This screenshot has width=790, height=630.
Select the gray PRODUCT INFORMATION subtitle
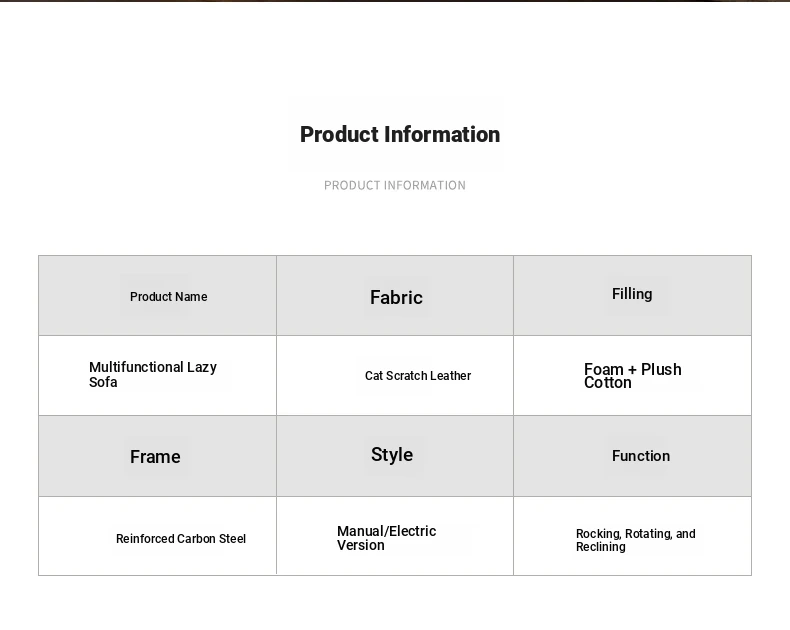tap(395, 185)
